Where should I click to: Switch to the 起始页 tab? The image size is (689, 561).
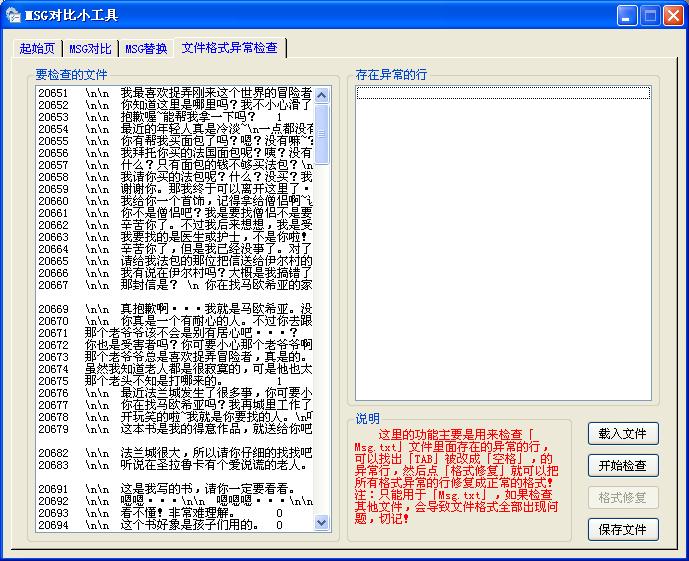coord(37,49)
